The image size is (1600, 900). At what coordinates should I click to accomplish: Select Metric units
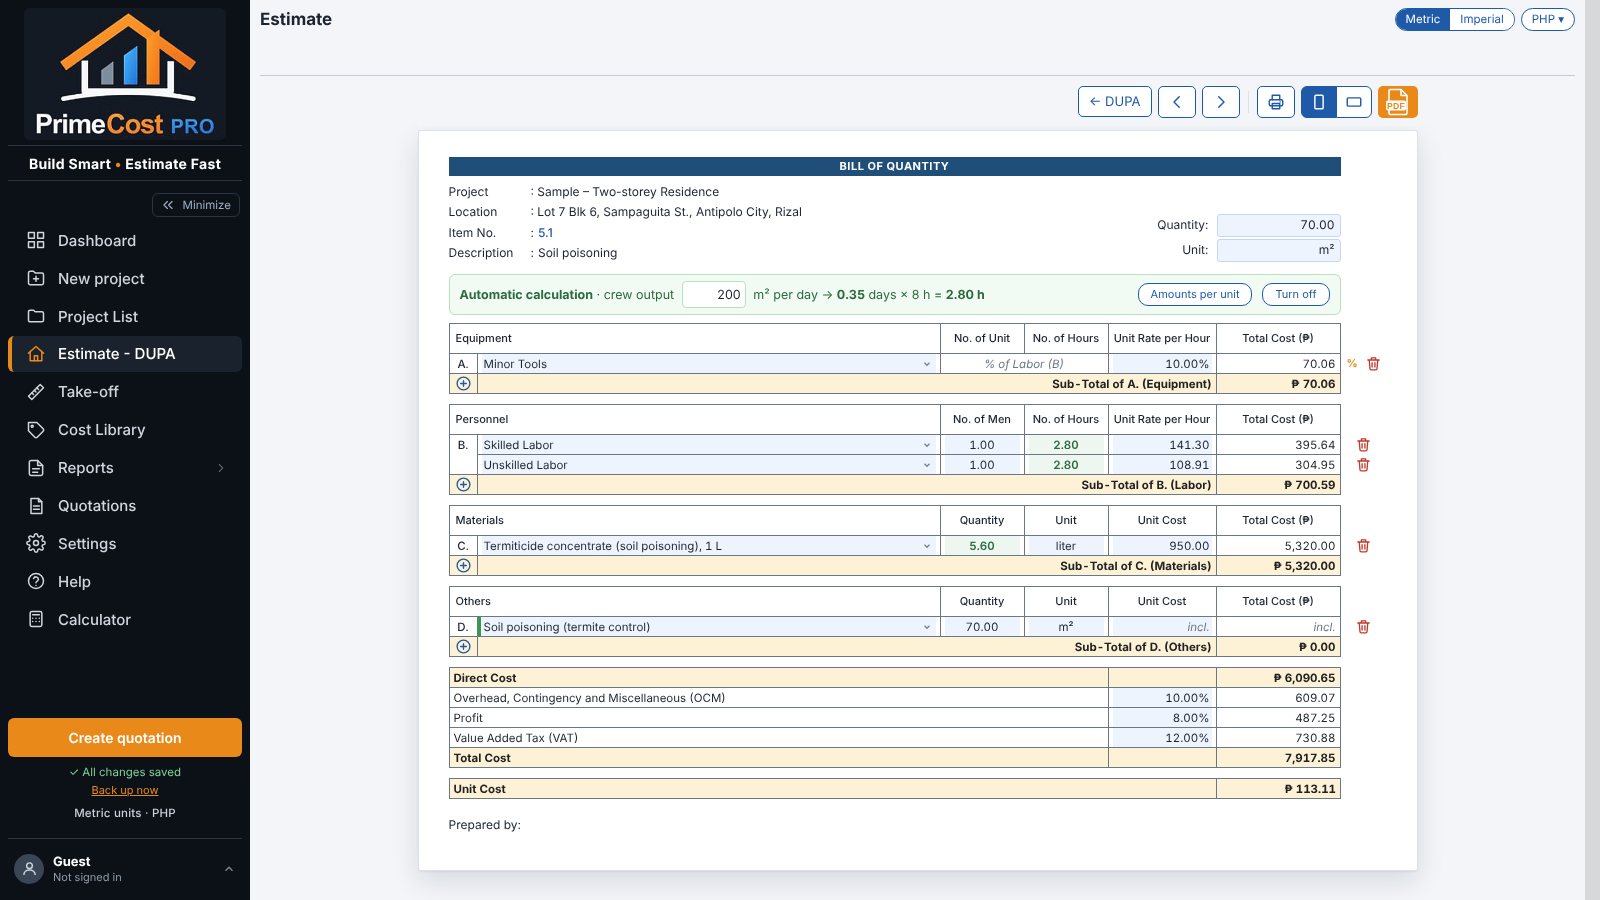[x=1422, y=19]
